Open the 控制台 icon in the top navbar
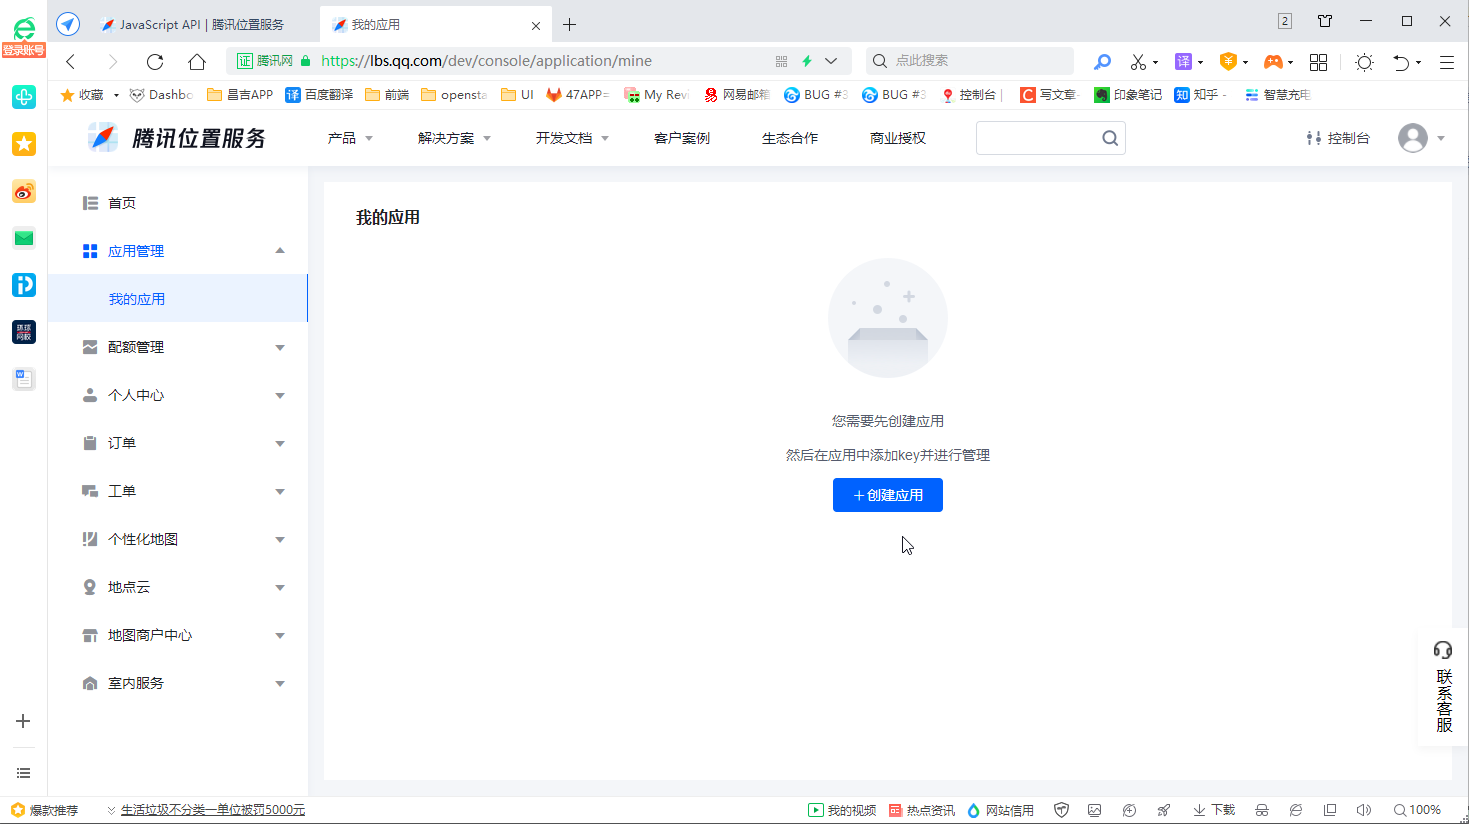 pos(1313,137)
